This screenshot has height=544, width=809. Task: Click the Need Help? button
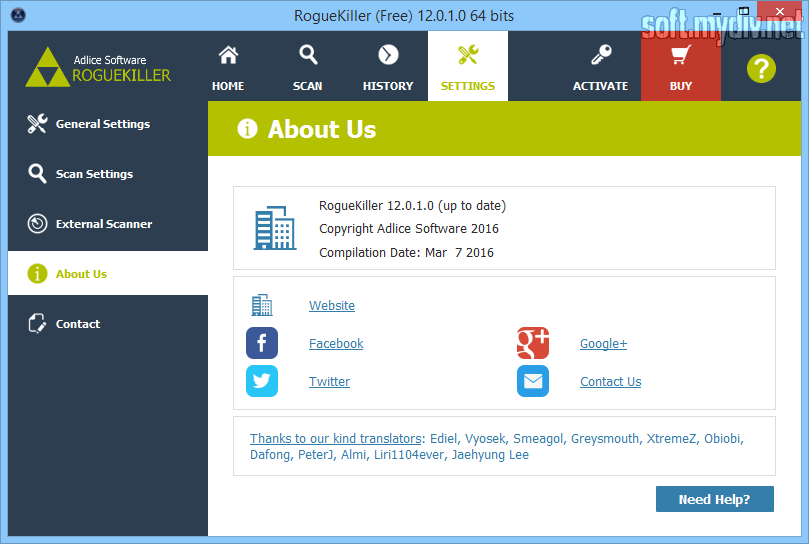click(715, 499)
